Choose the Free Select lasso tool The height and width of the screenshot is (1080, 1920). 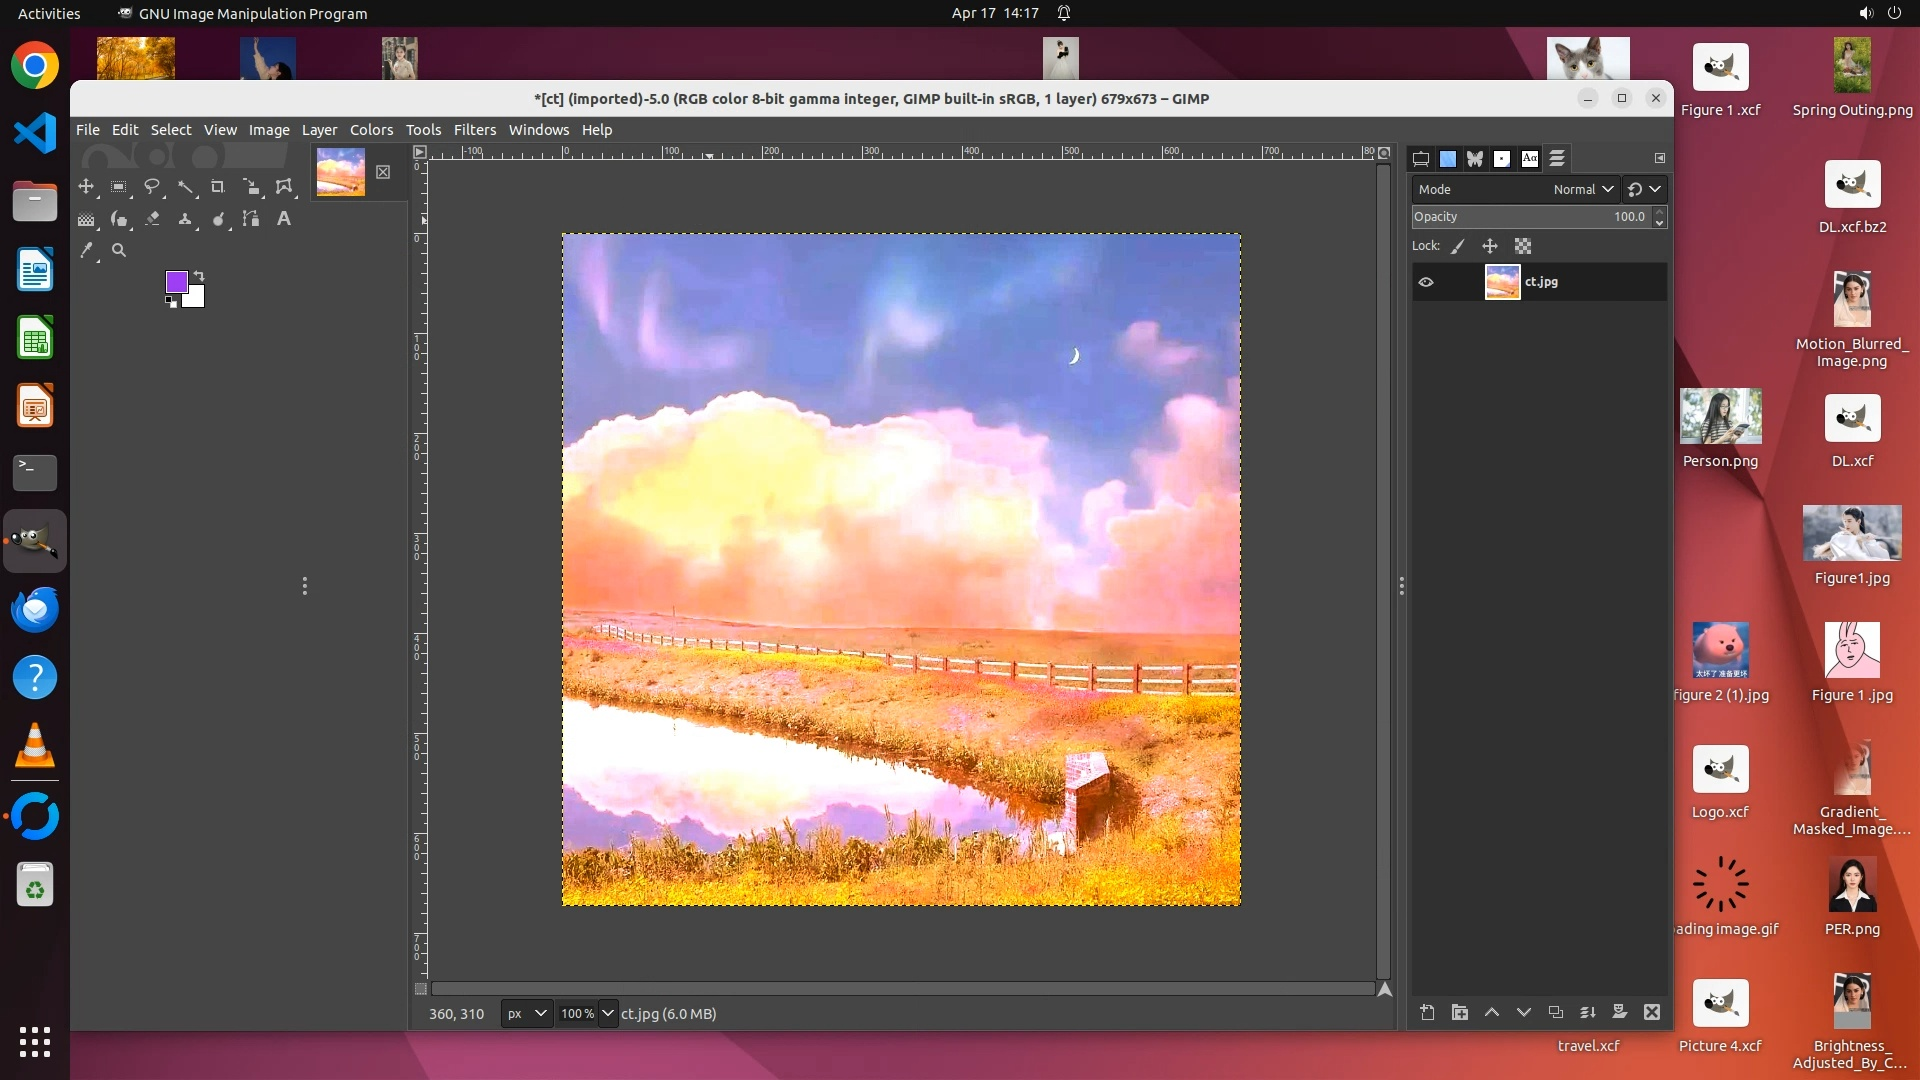coord(152,187)
